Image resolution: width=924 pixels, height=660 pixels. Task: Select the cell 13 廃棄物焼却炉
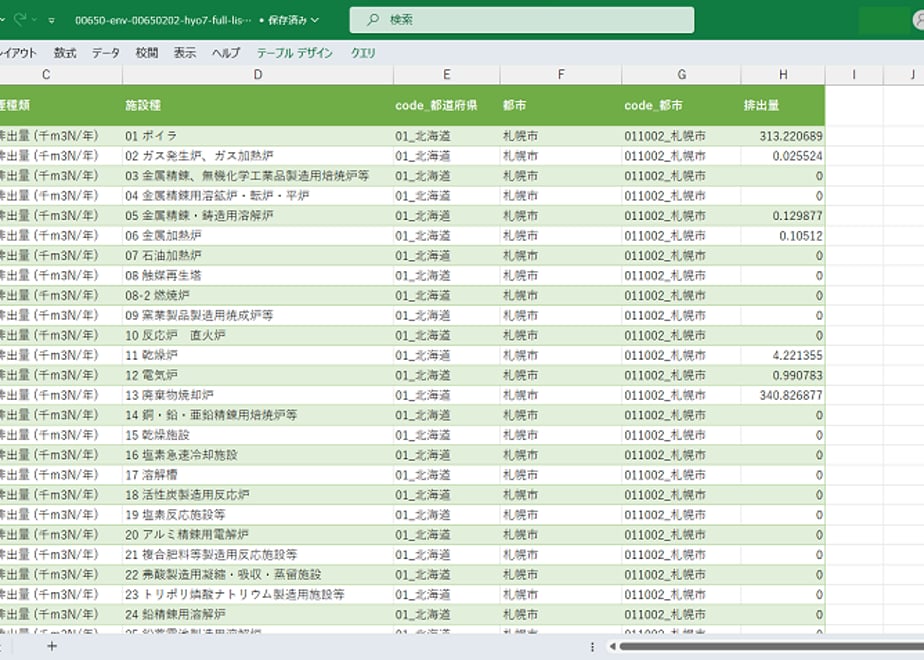point(258,395)
